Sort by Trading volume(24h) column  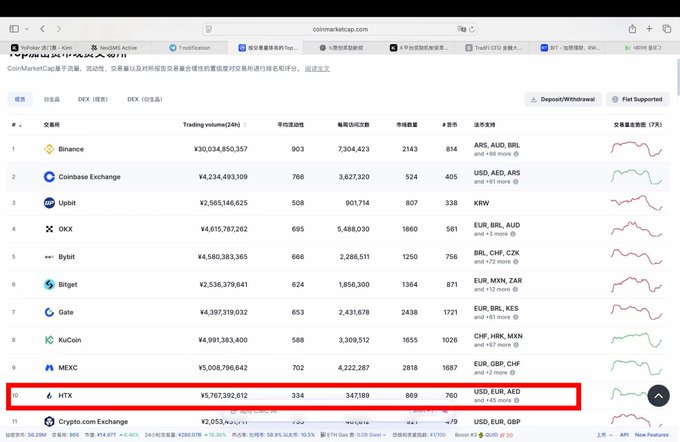(214, 125)
